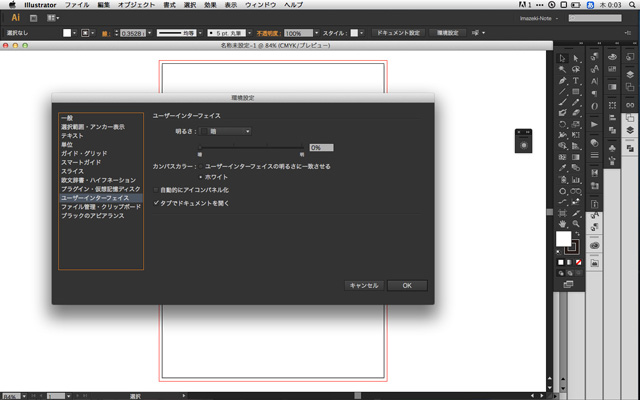
Task: Select the Direct Selection tool
Action: coord(576,58)
